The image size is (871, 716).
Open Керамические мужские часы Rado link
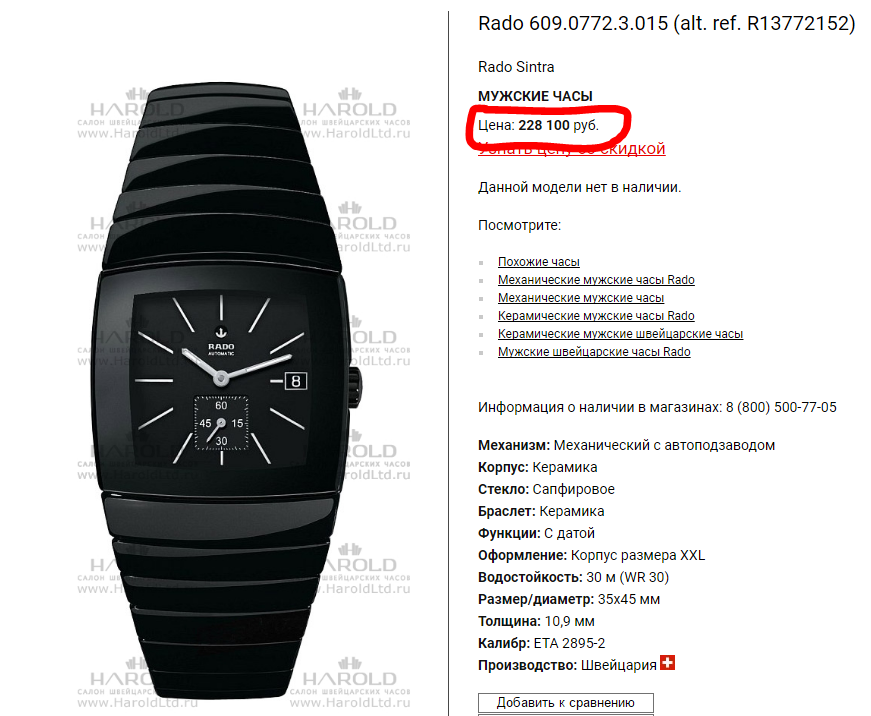click(596, 316)
